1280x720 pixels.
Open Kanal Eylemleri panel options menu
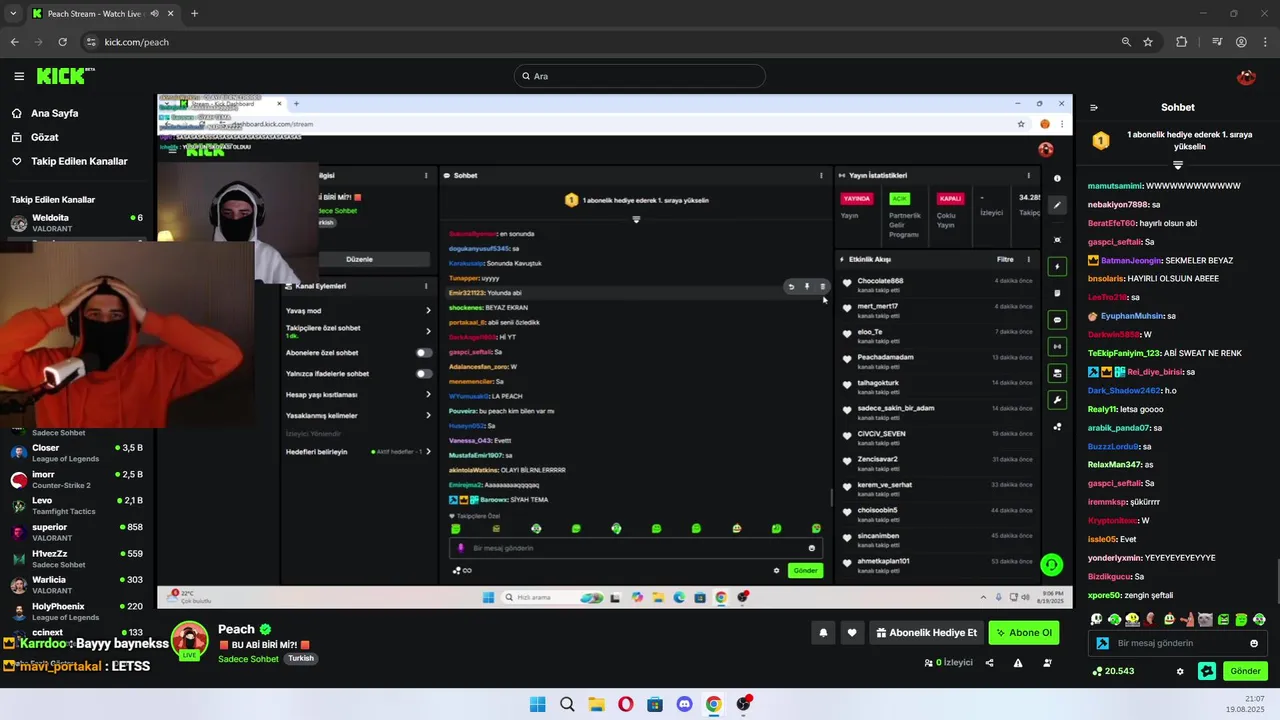point(426,286)
